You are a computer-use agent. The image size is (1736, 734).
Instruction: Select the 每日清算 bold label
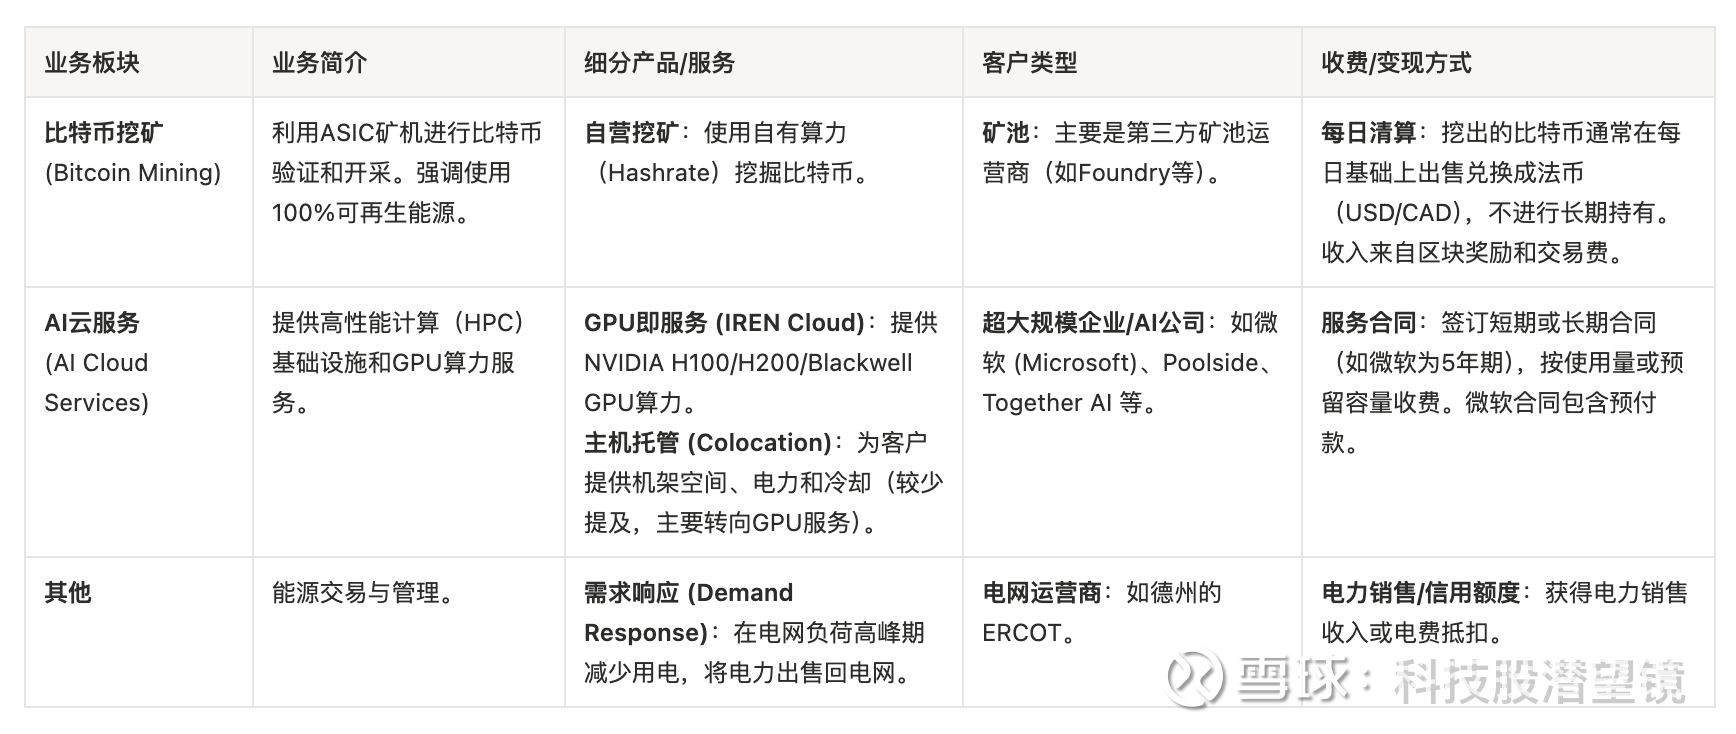click(x=1368, y=133)
